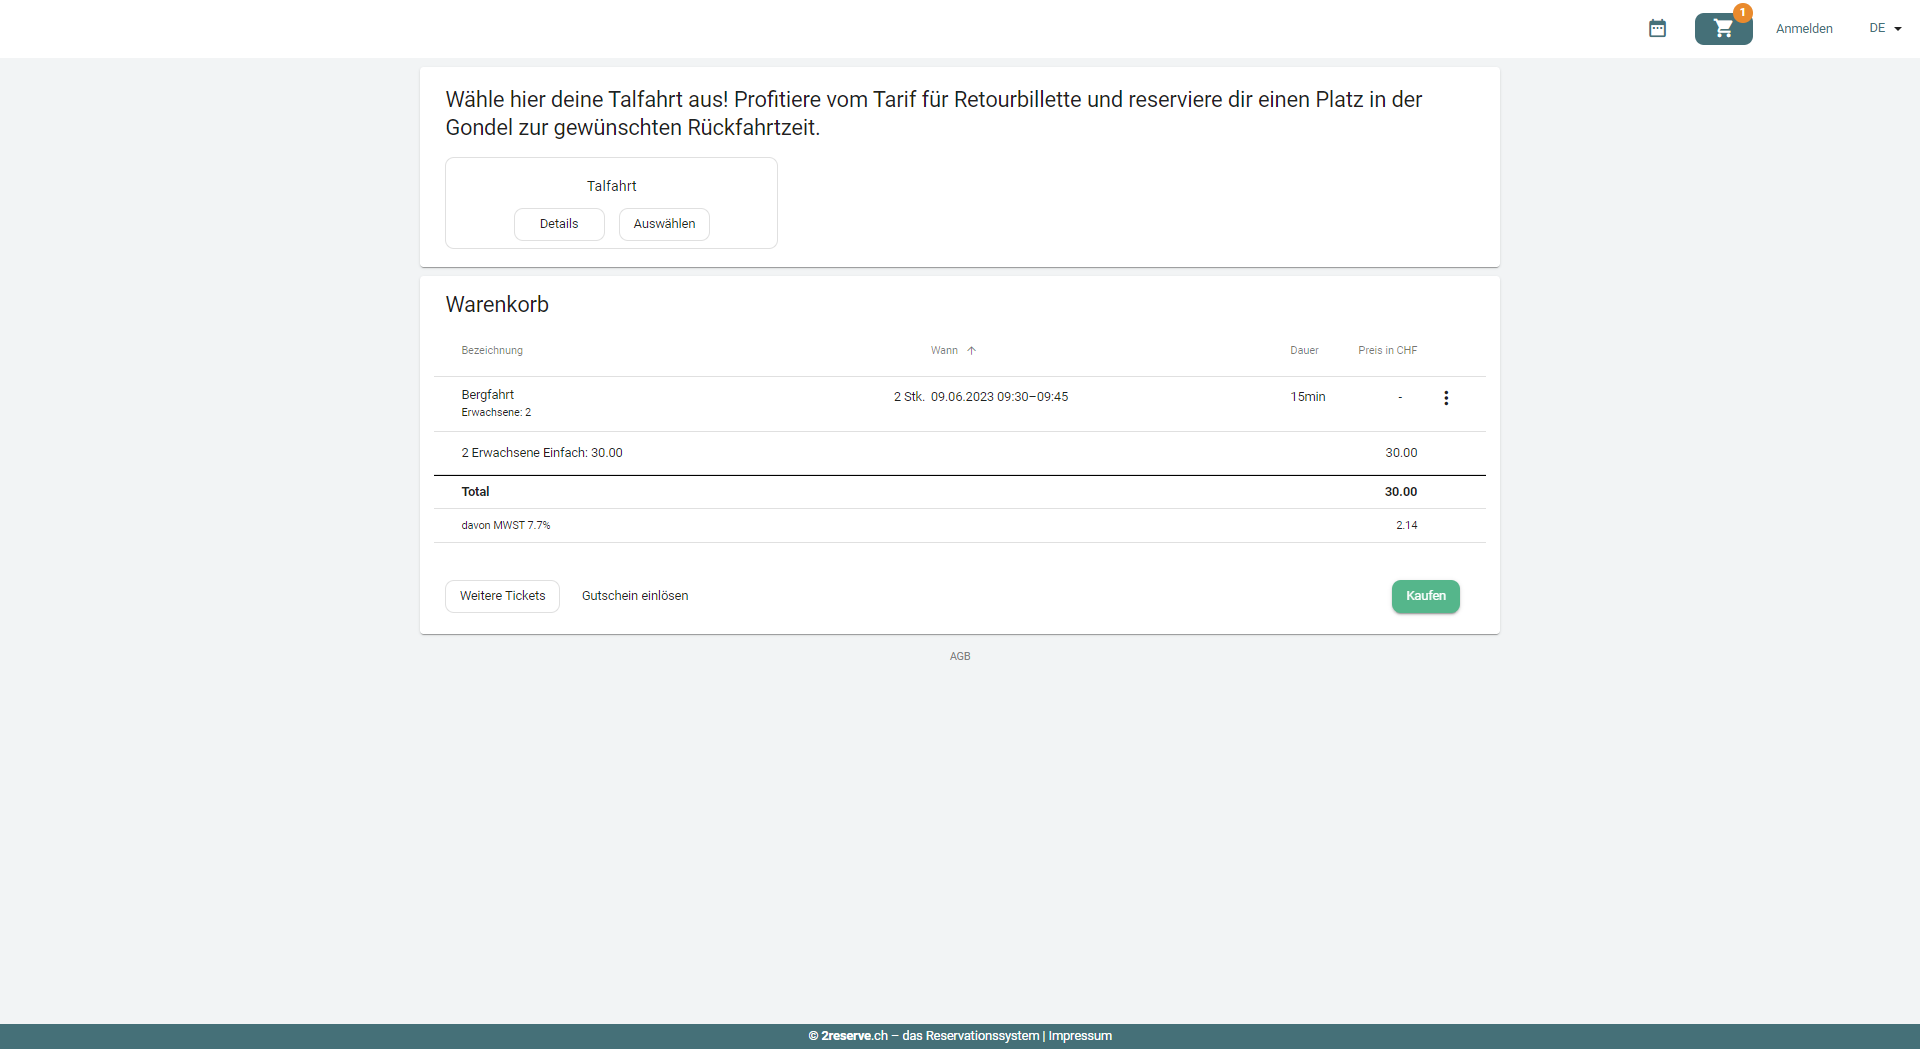The width and height of the screenshot is (1920, 1049).
Task: Sort cart by Preis in CHF column
Action: pyautogui.click(x=1386, y=350)
